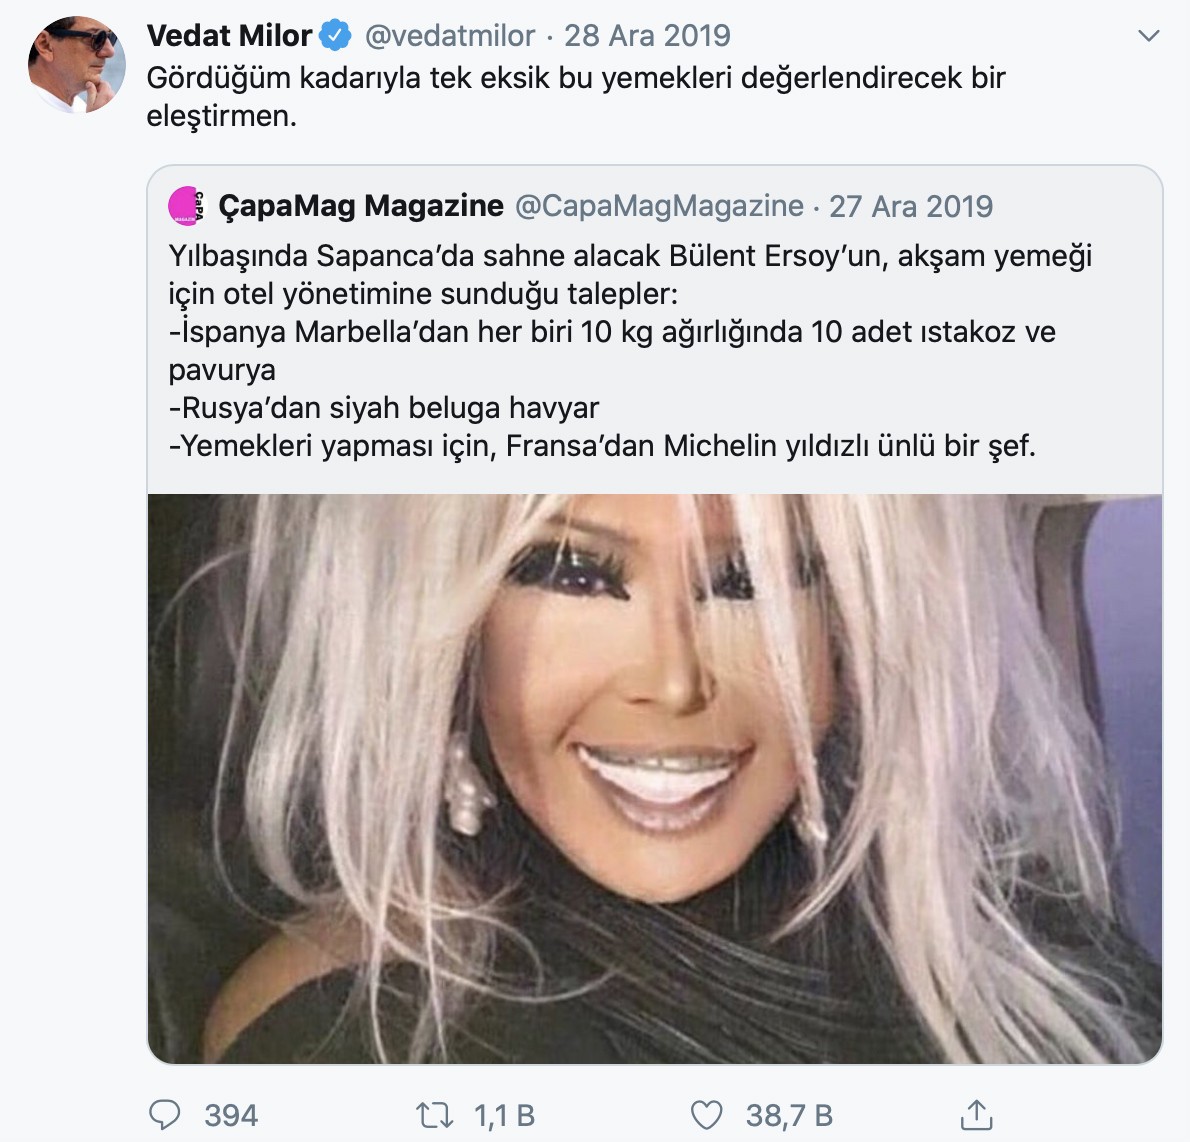
Task: Like the tweet with the heart icon
Action: pyautogui.click(x=706, y=1115)
